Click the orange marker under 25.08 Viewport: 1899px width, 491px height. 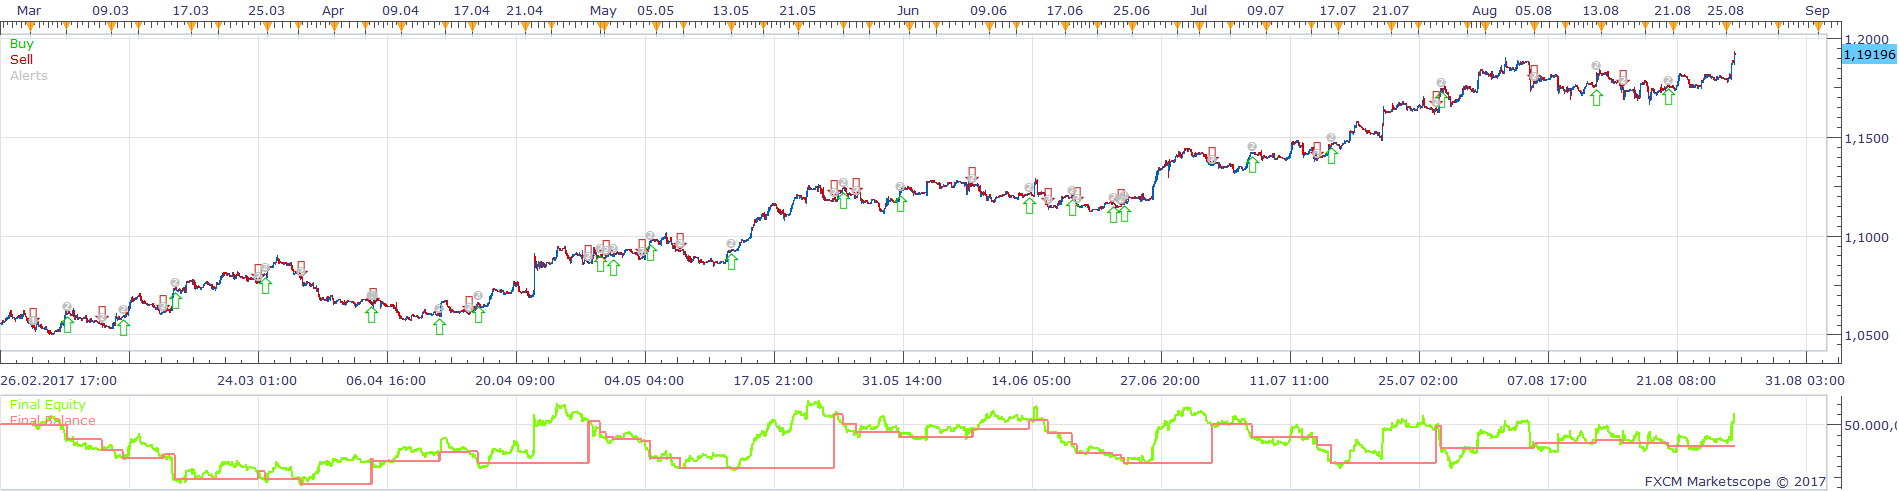click(x=1727, y=26)
